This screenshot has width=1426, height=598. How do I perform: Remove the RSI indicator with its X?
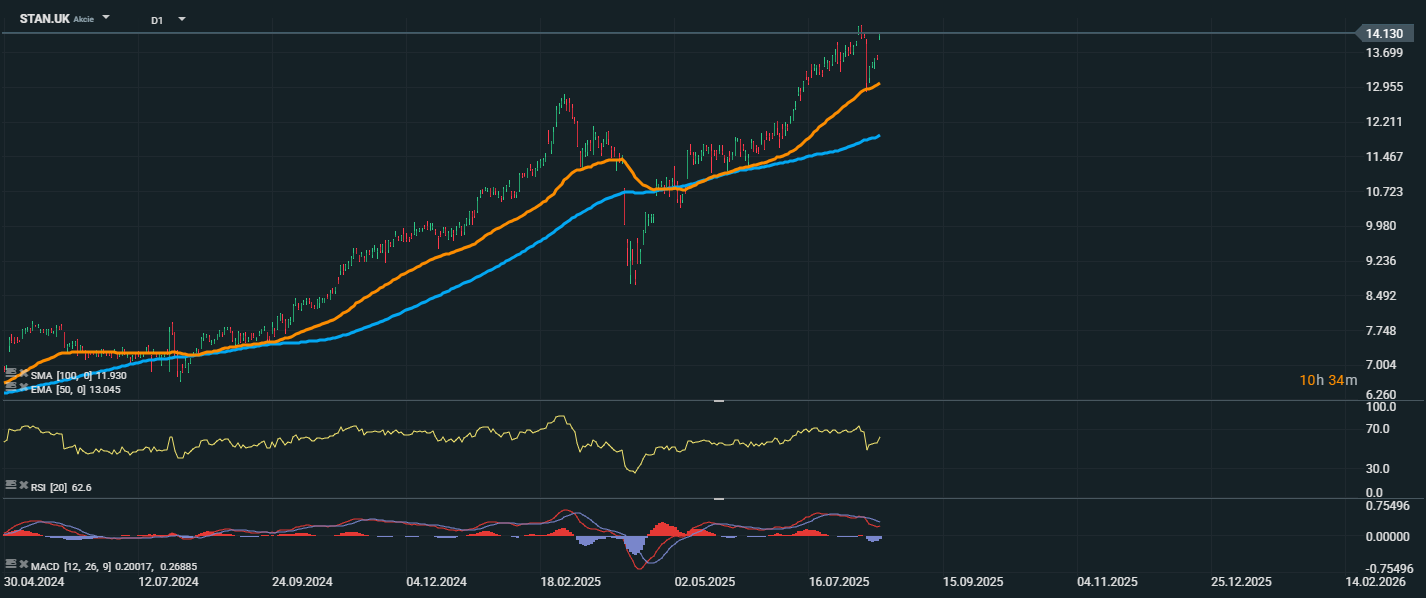[x=24, y=485]
